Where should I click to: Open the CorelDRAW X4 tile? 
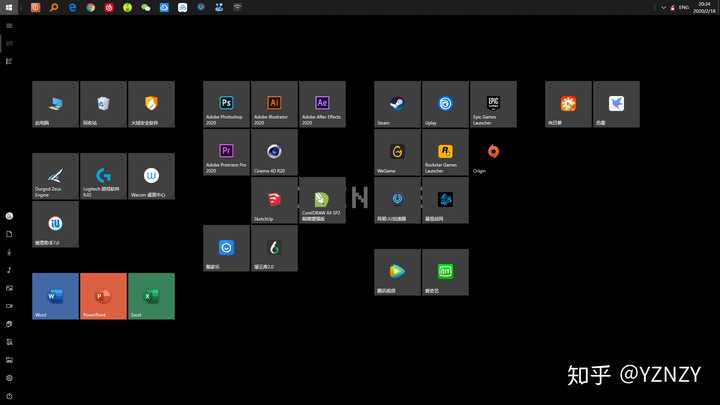pos(322,200)
